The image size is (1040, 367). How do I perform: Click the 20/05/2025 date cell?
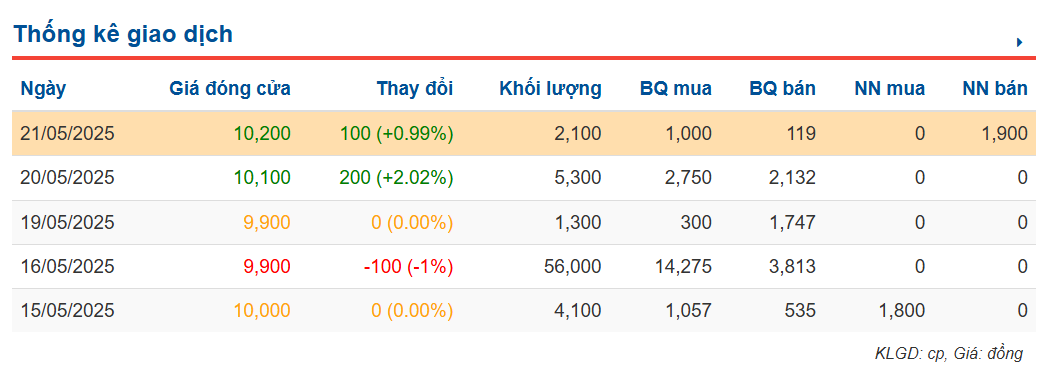click(x=68, y=178)
